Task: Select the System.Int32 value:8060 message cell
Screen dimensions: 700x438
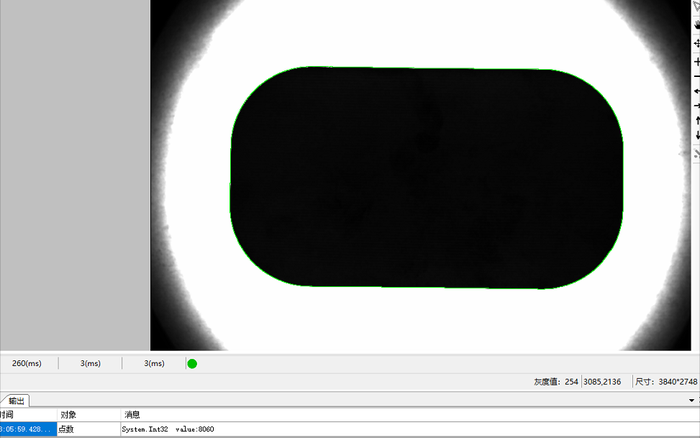Action: [409, 429]
